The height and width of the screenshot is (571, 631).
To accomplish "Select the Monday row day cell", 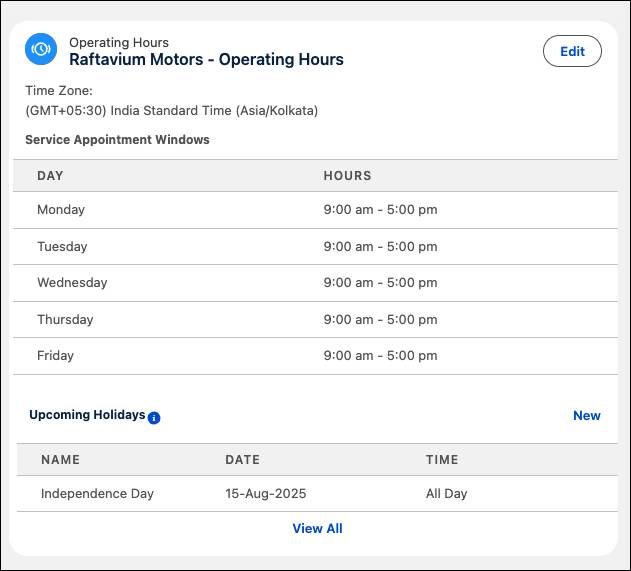I will pos(61,210).
